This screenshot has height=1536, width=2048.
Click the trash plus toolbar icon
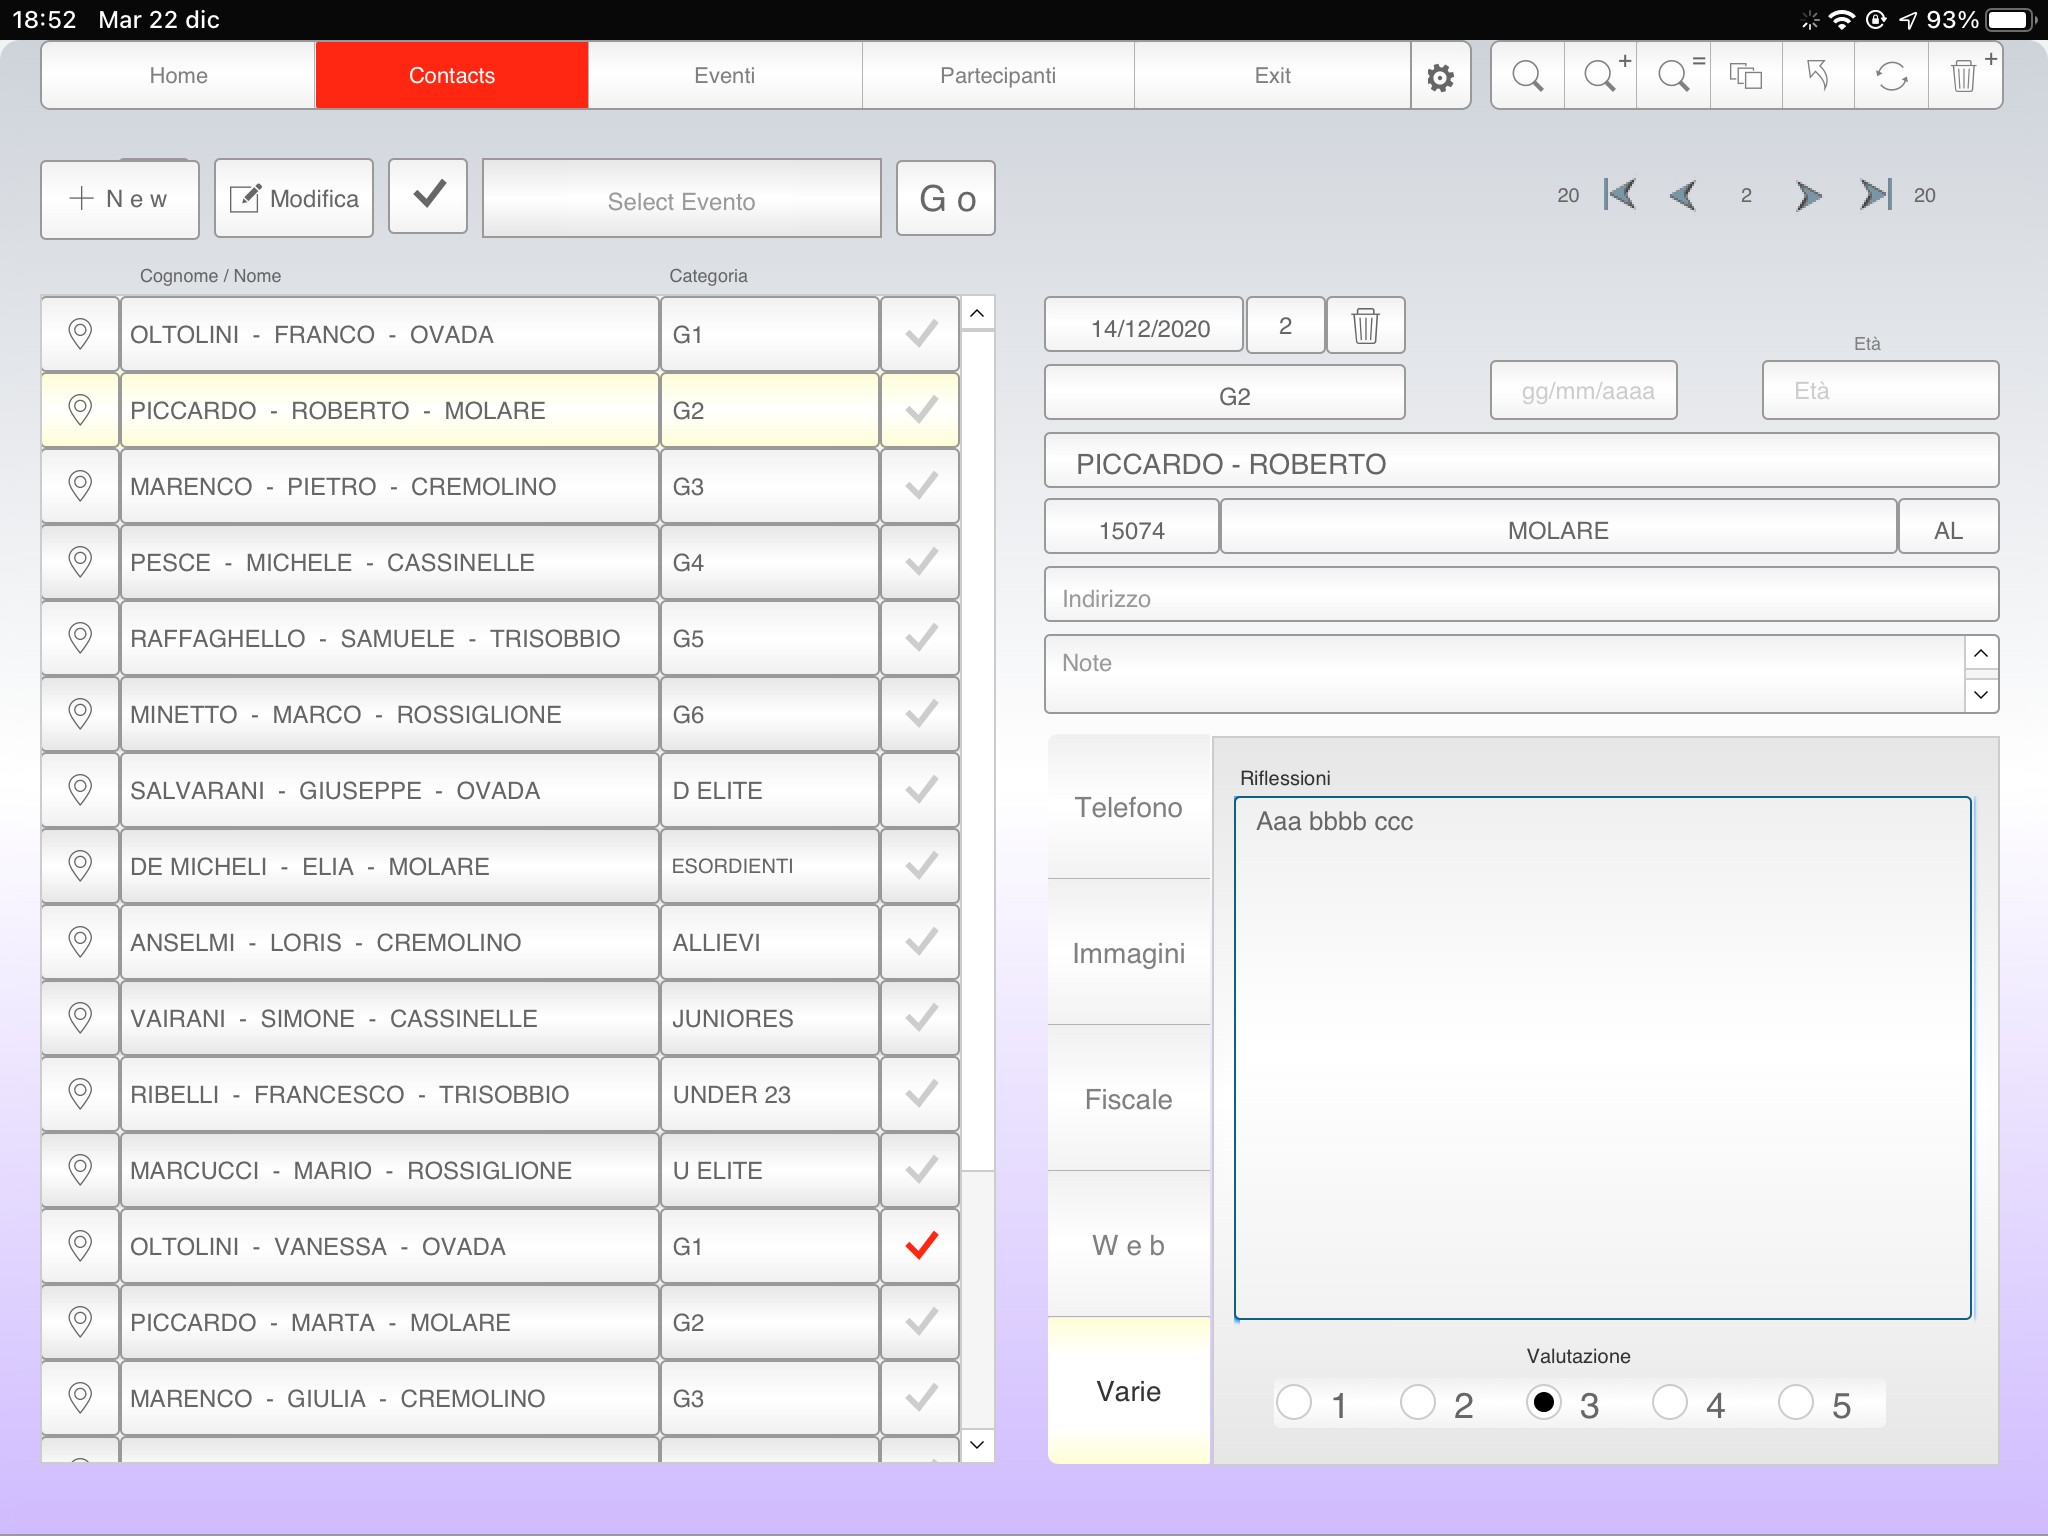(1965, 76)
